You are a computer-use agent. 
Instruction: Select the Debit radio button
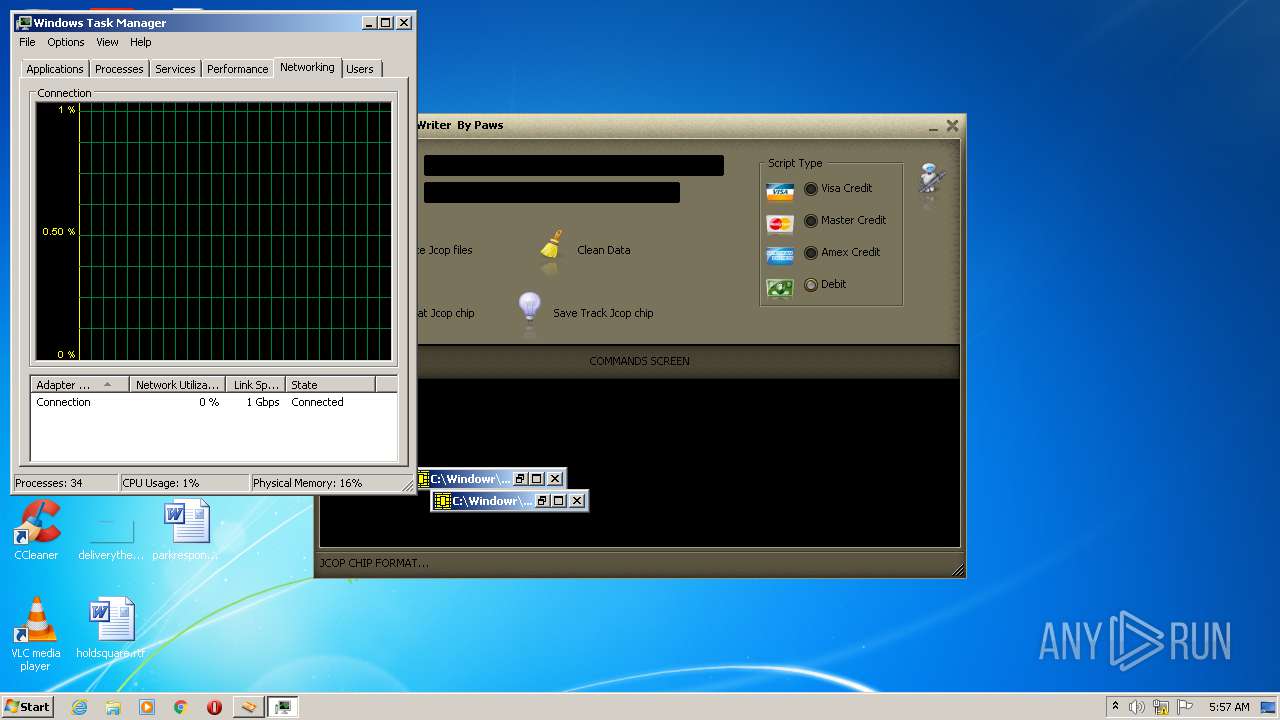tap(810, 284)
